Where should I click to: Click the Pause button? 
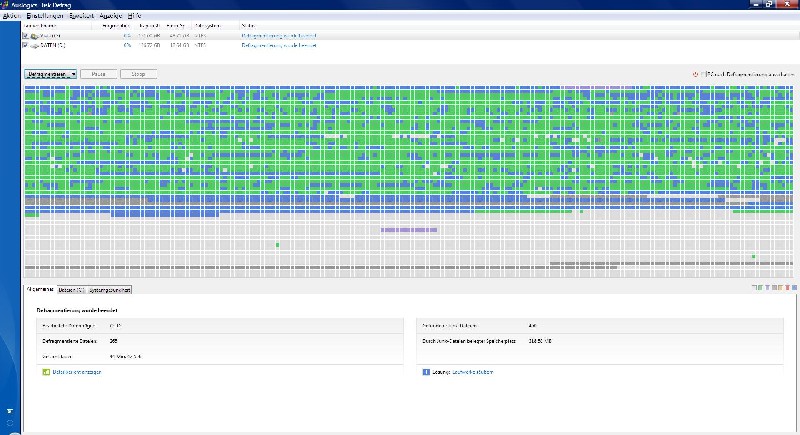point(98,74)
